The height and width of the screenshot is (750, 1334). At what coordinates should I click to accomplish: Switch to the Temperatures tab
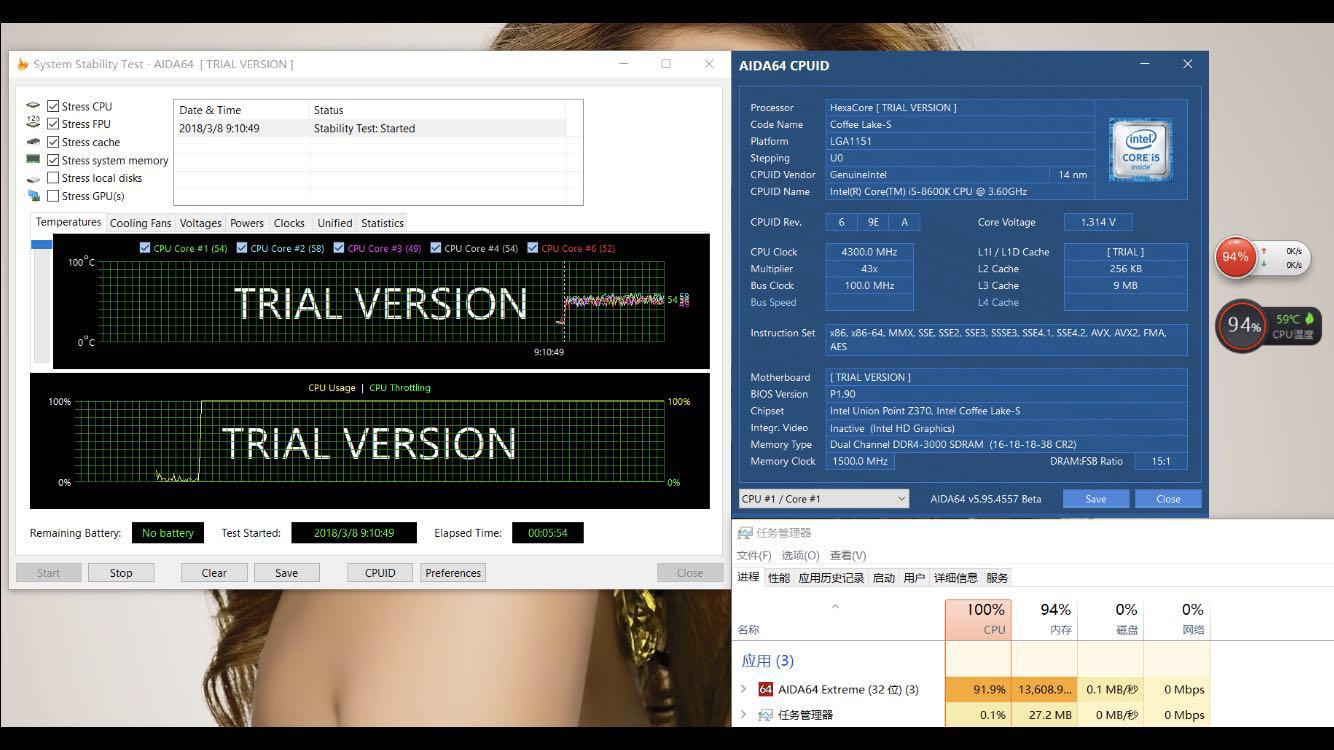pos(69,222)
